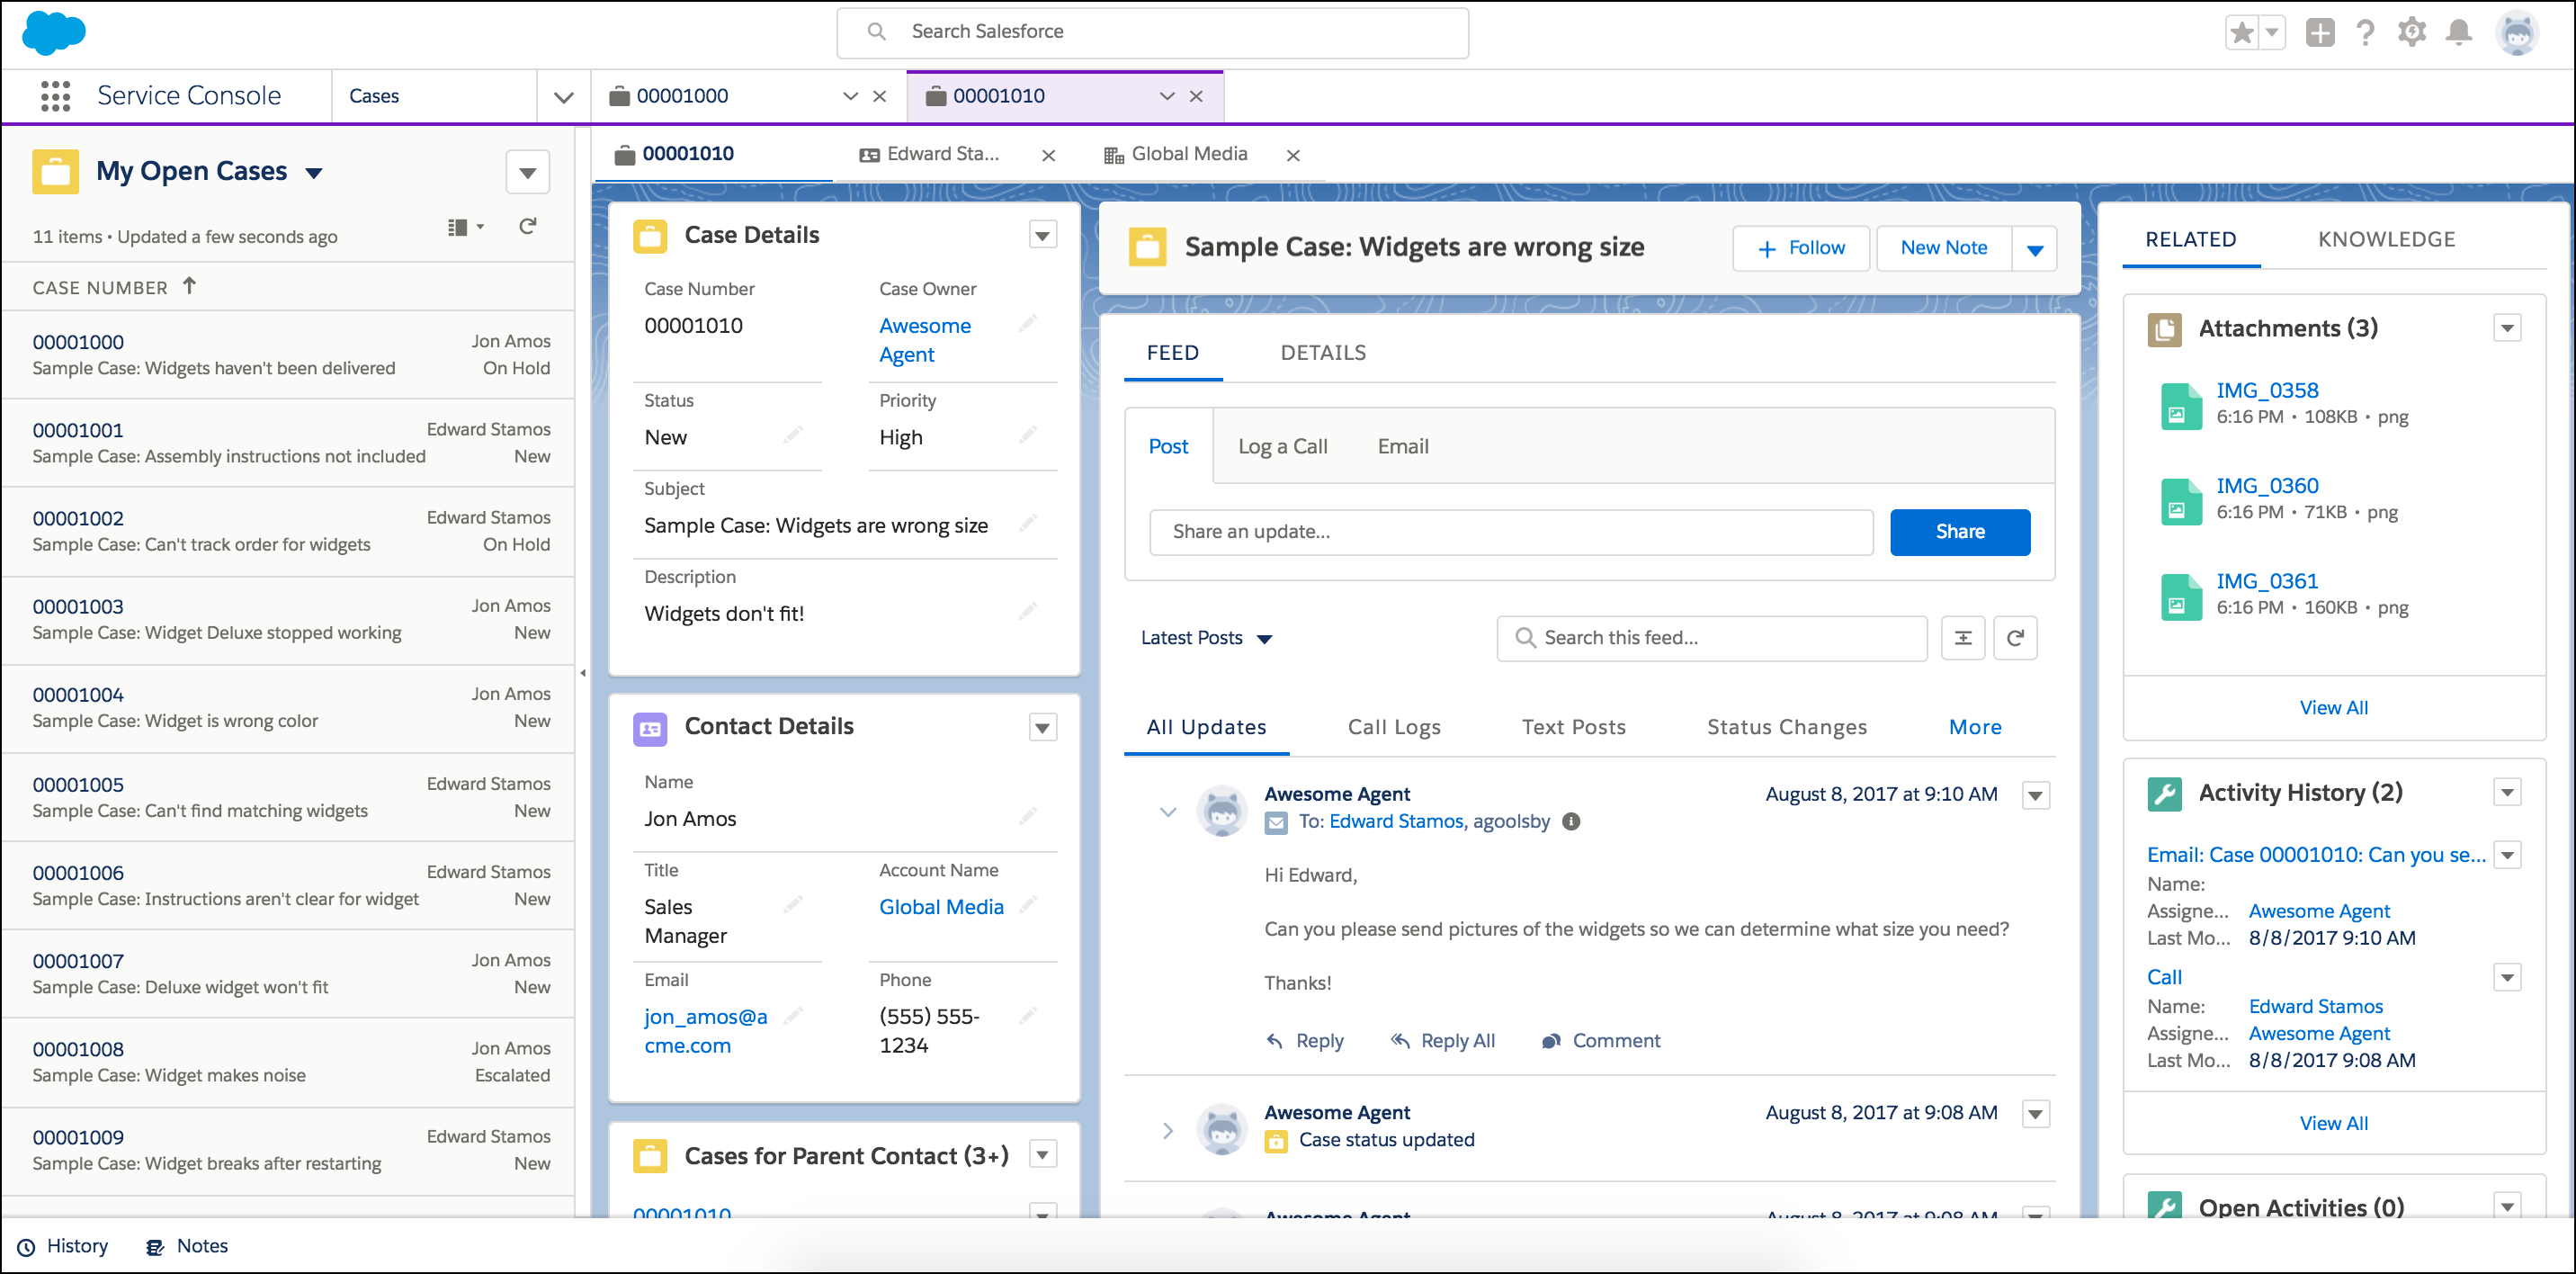Collapse the Awesome Agent email post

[1167, 811]
